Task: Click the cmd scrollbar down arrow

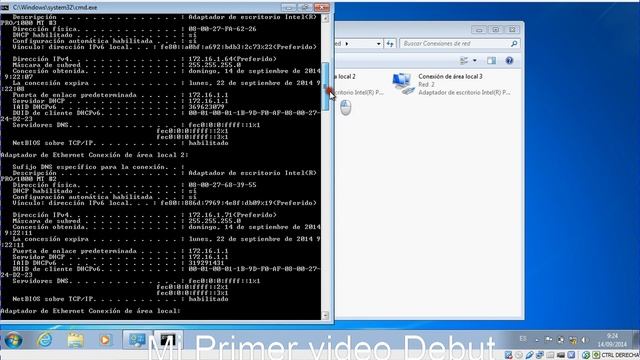Action: point(325,315)
